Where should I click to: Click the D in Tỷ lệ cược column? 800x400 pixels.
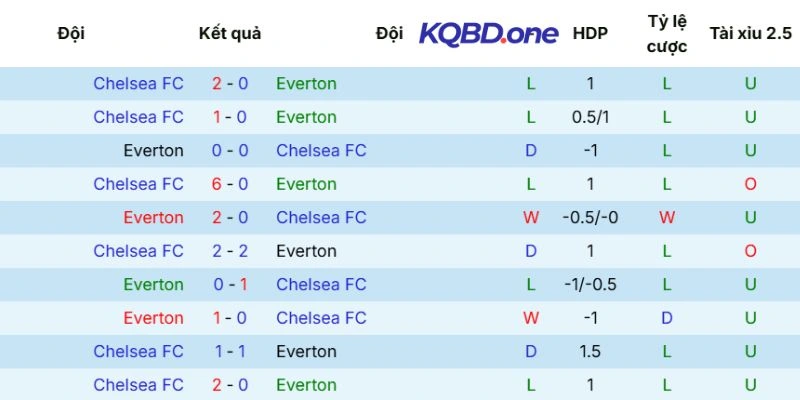[x=667, y=318]
